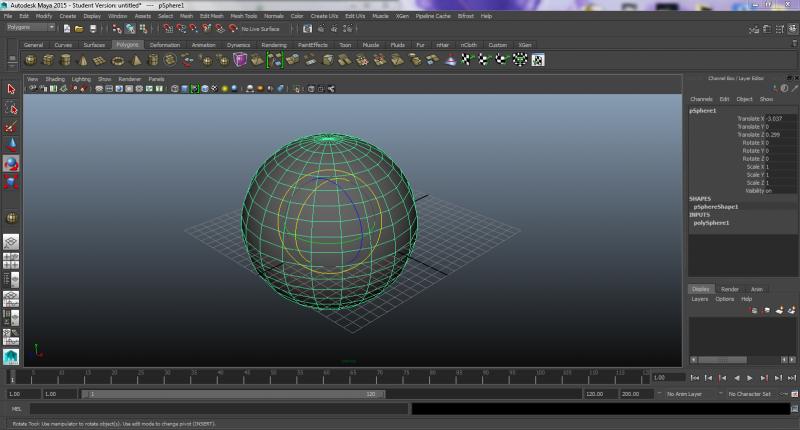Image resolution: width=800 pixels, height=430 pixels.
Task: Open the Shading menu in viewport panel
Action: coord(55,78)
